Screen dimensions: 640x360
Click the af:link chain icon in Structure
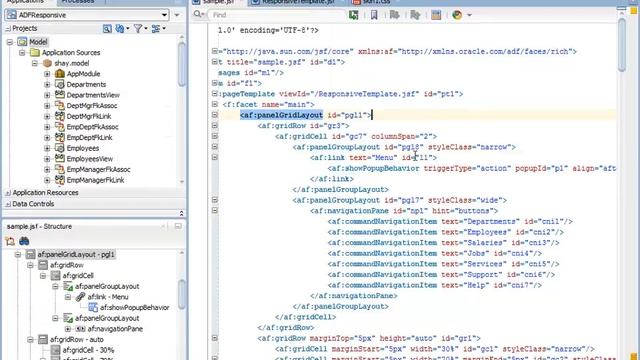80,297
